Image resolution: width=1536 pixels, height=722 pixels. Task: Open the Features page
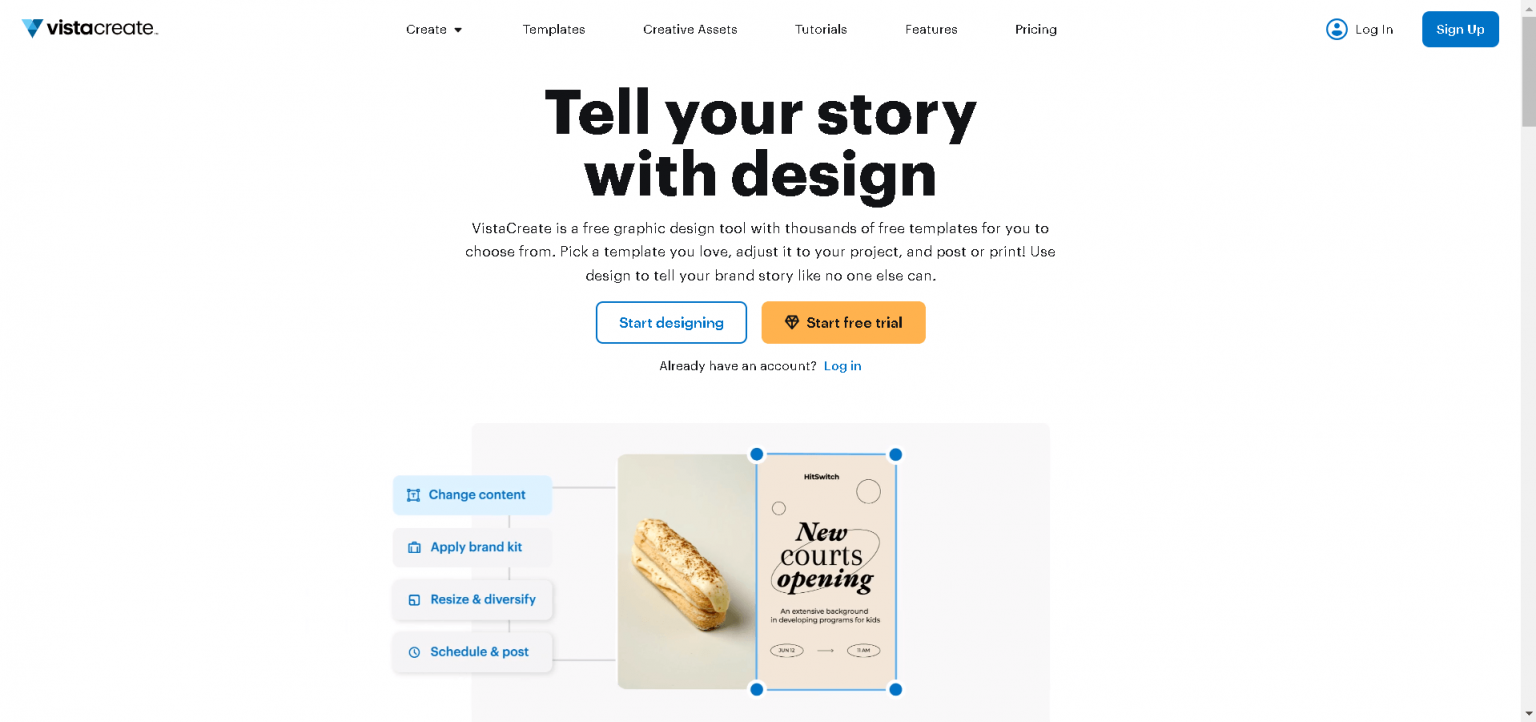931,29
